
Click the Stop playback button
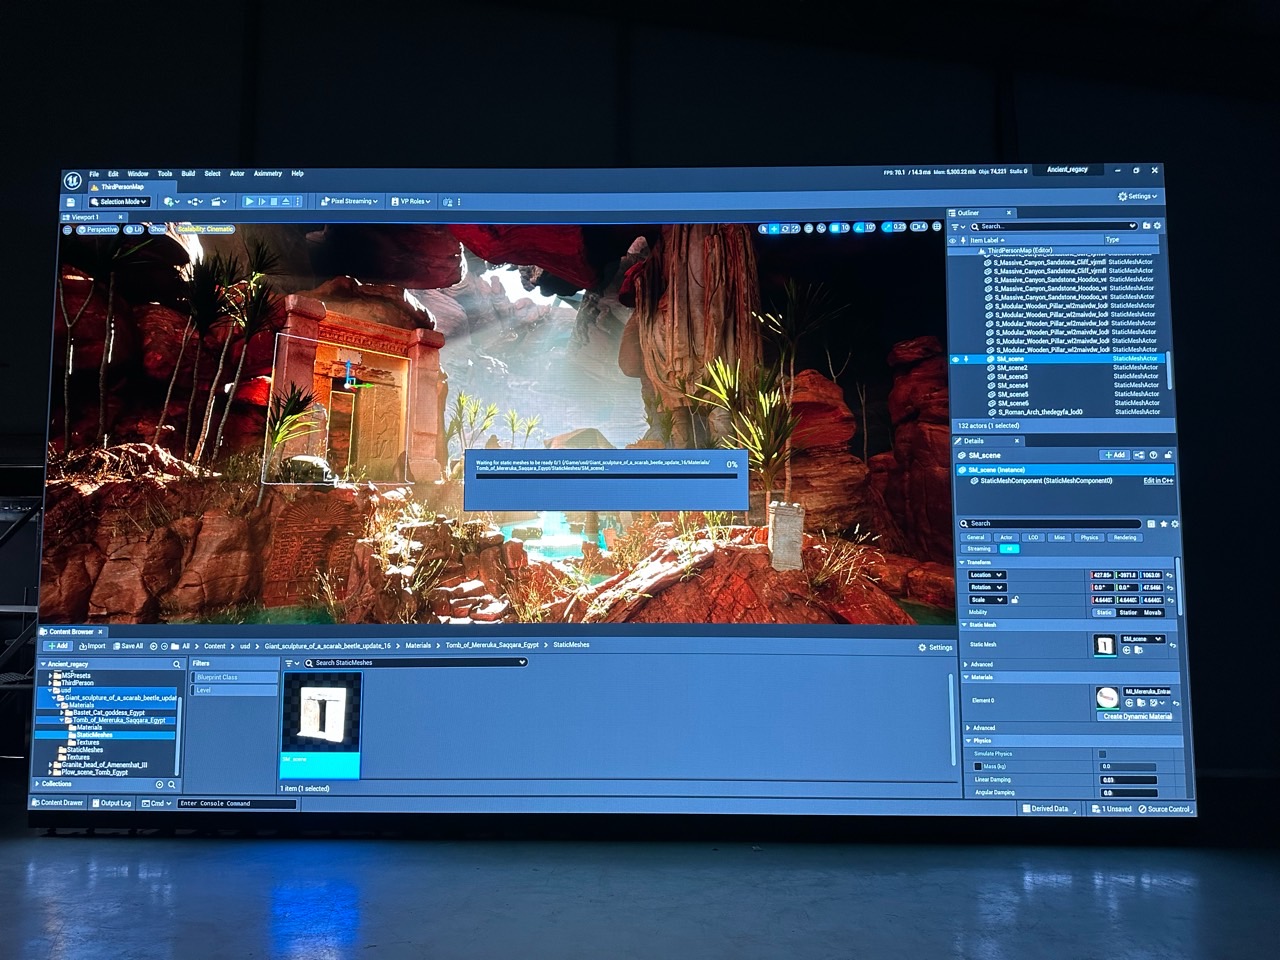click(x=274, y=202)
